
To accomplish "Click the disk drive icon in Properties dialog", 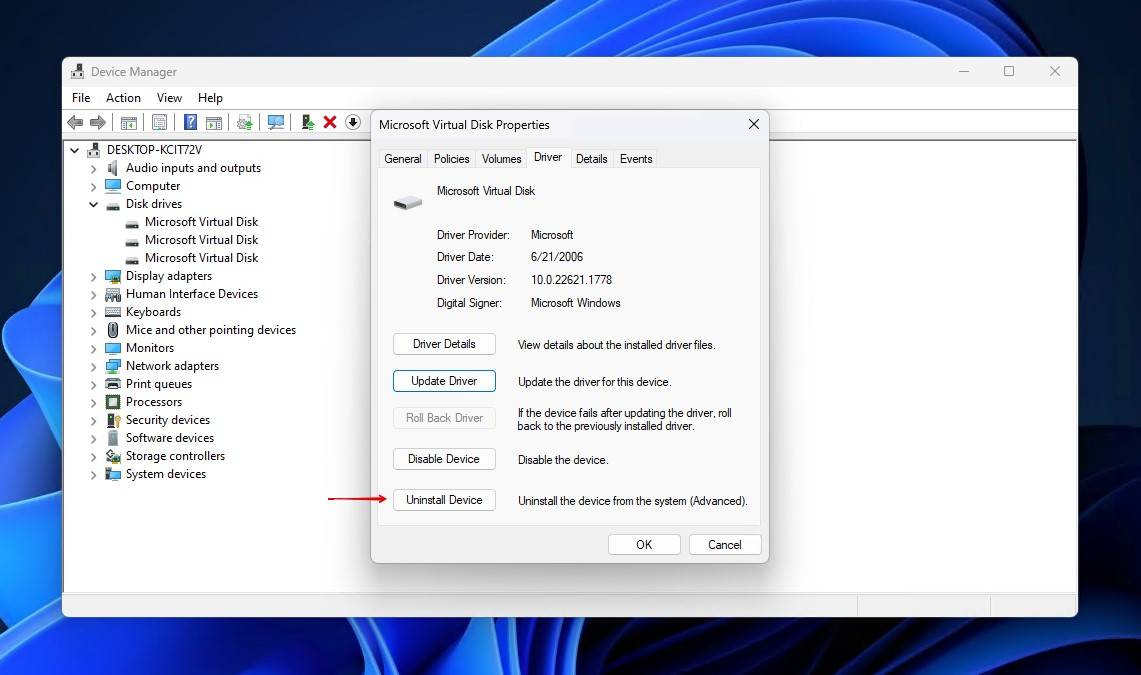I will [x=408, y=201].
